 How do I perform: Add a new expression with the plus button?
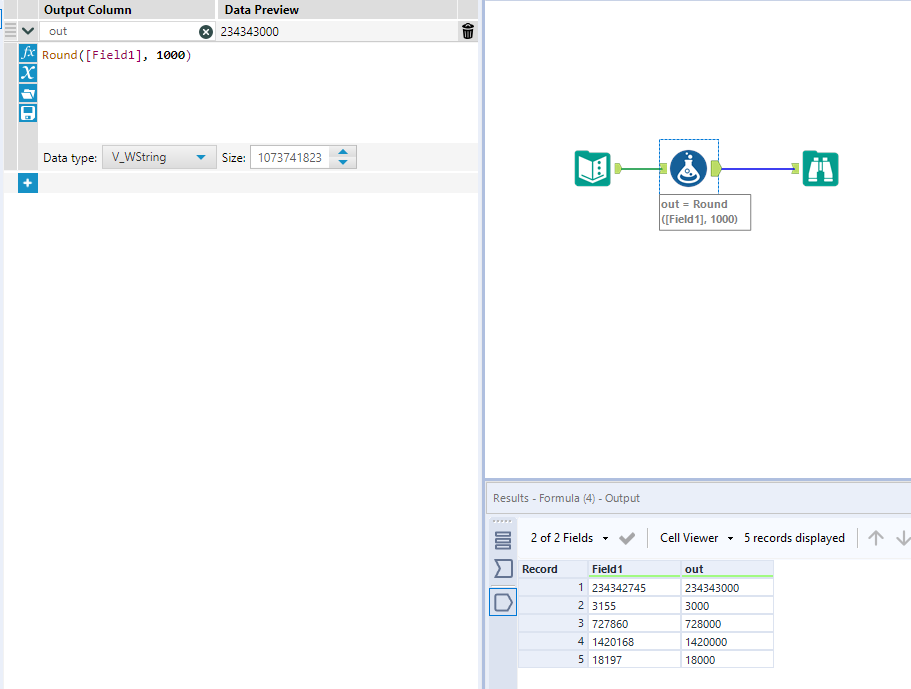[27, 183]
